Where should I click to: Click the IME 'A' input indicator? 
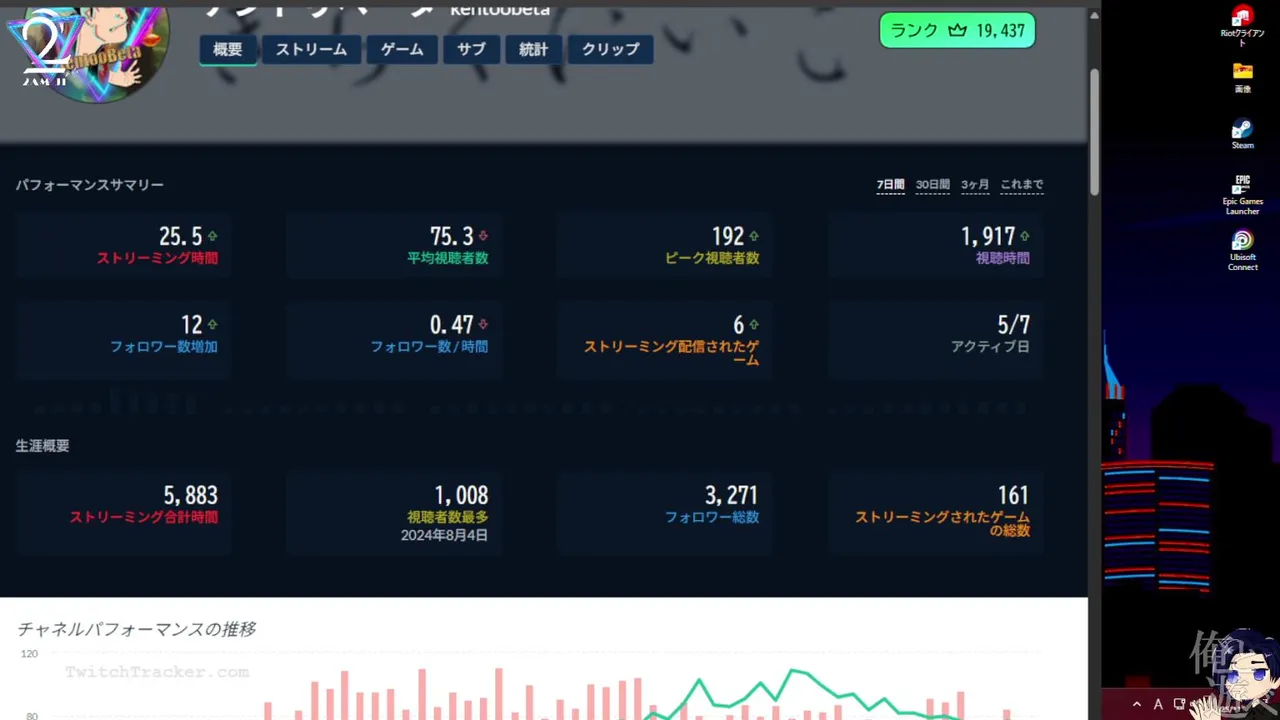[1158, 705]
